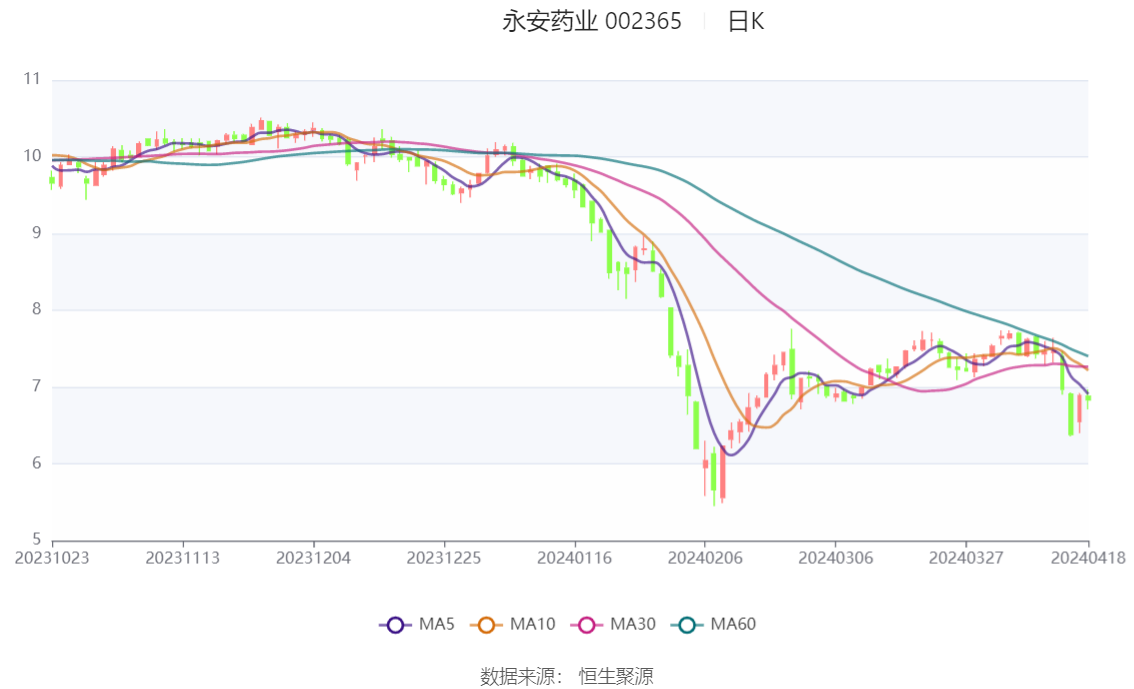
Task: Click the 20240116 date axis label
Action: (x=573, y=558)
